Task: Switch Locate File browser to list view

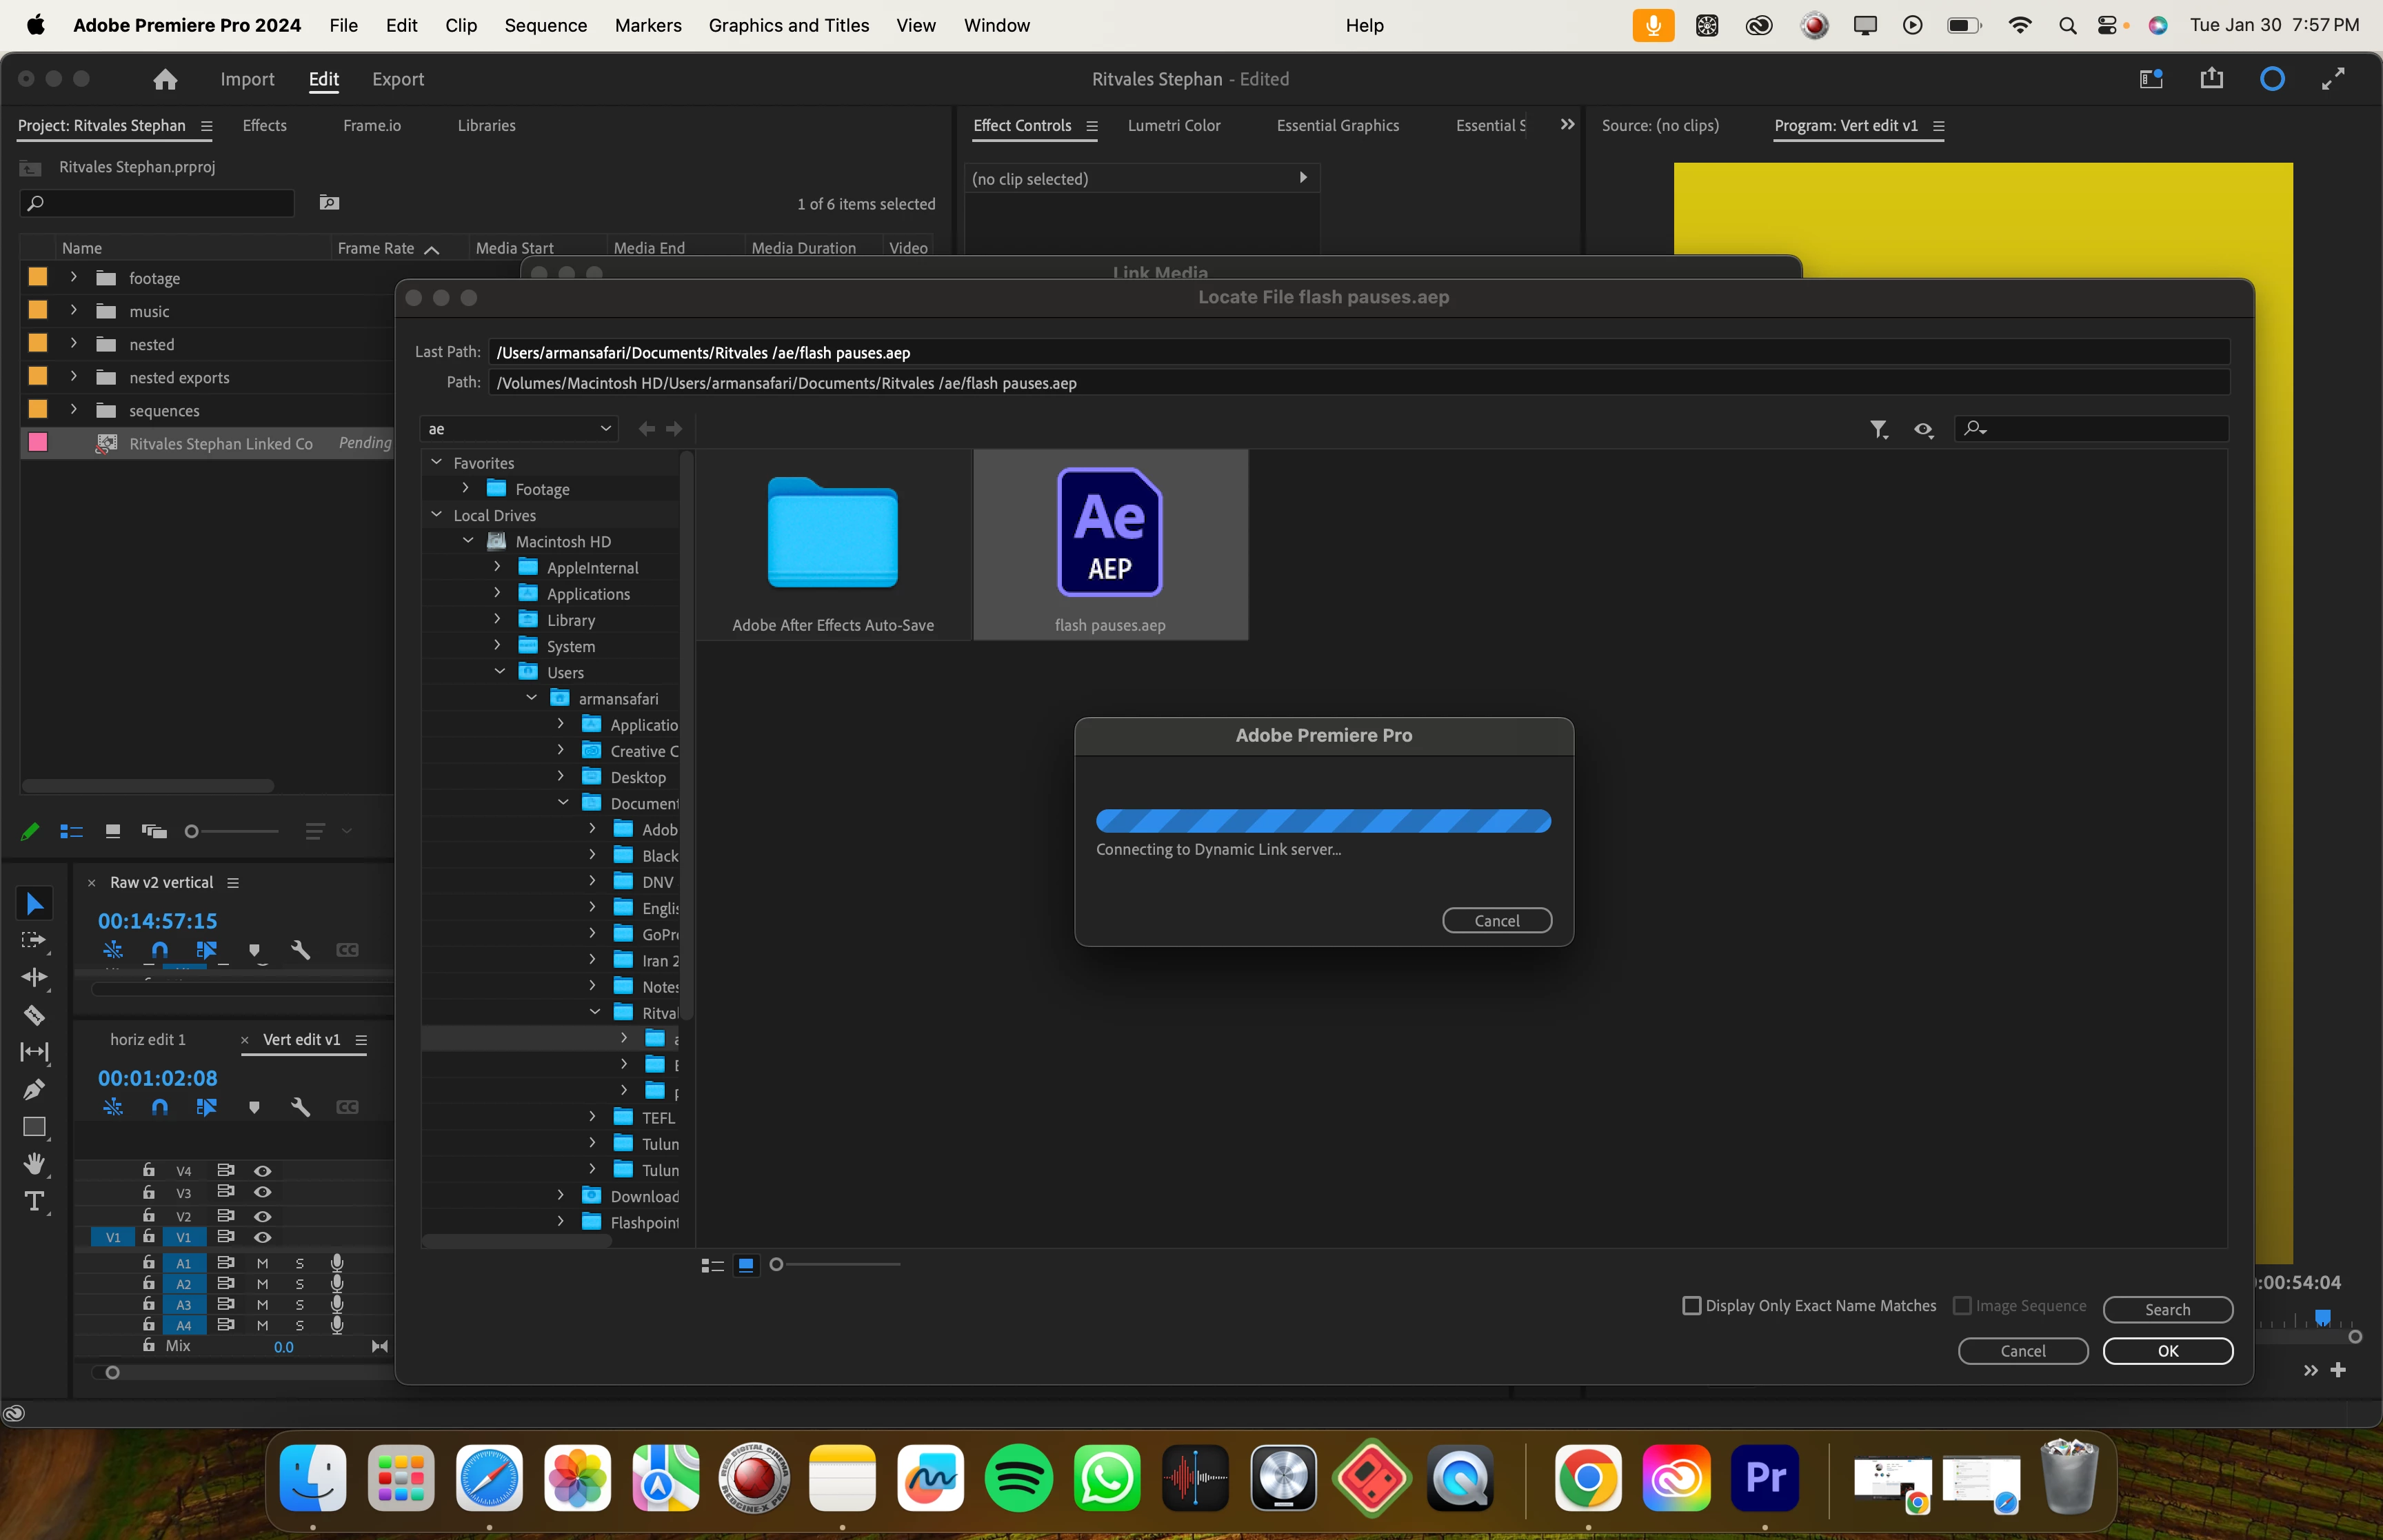Action: pyautogui.click(x=712, y=1265)
